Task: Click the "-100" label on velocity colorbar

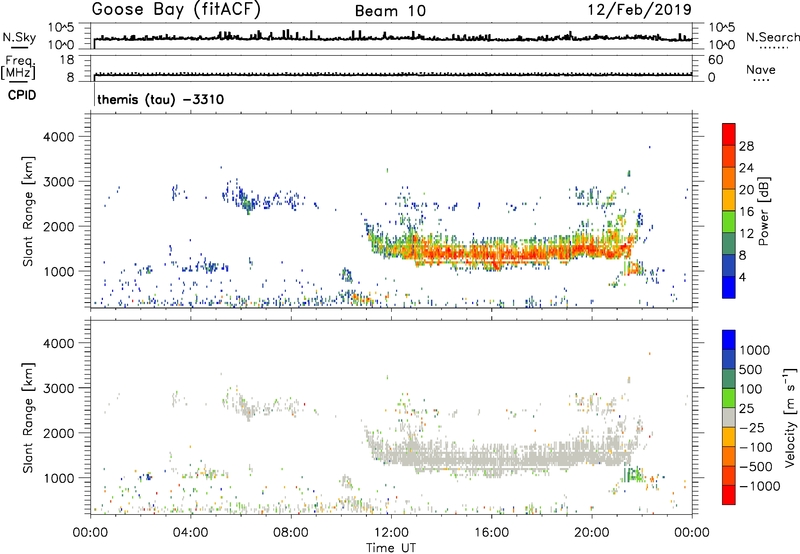Action: 756,447
